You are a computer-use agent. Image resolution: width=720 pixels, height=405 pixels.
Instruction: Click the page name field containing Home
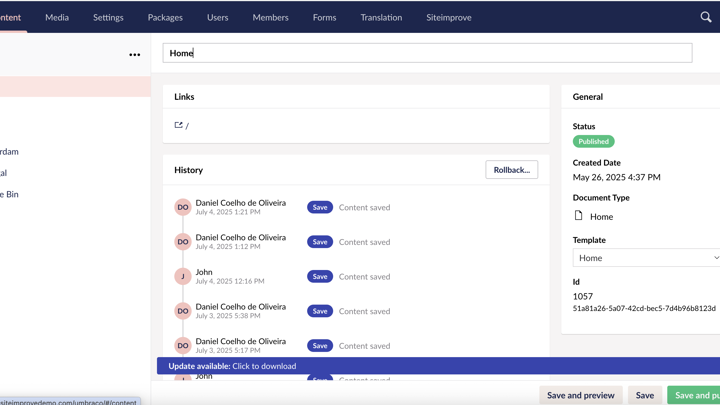click(427, 53)
